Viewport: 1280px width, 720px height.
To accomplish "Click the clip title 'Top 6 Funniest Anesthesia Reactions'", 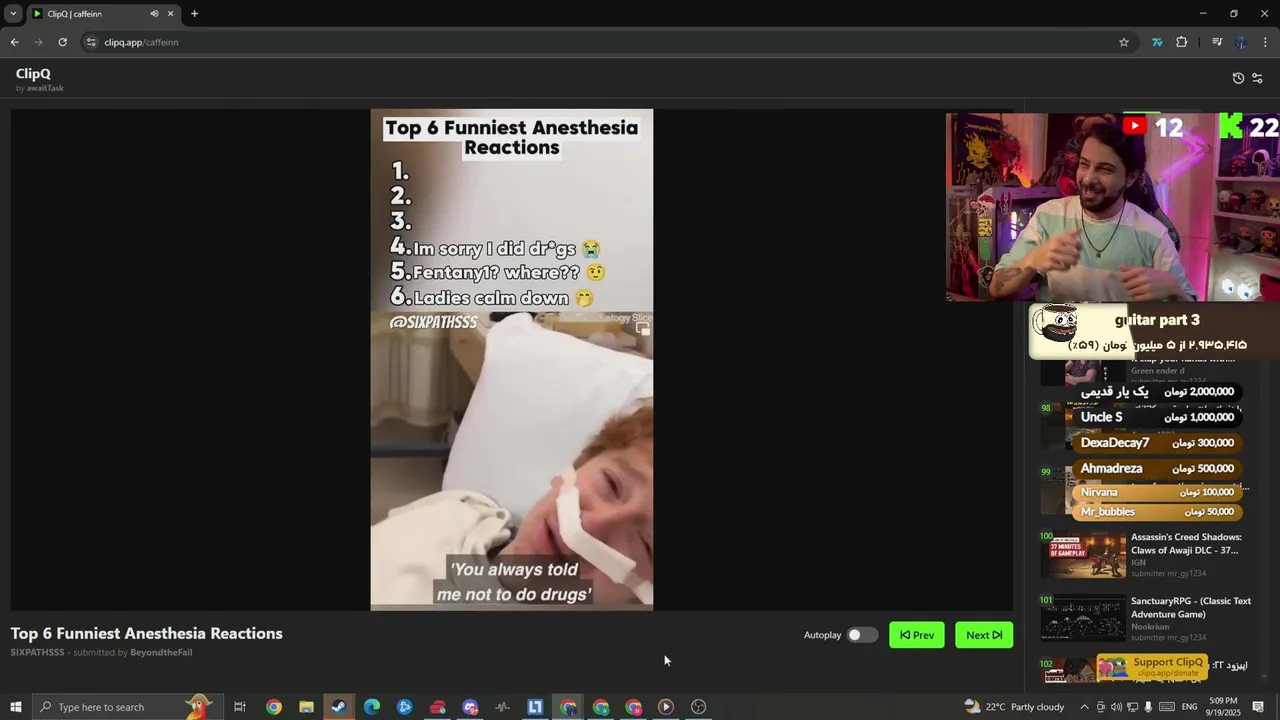I will [x=147, y=633].
